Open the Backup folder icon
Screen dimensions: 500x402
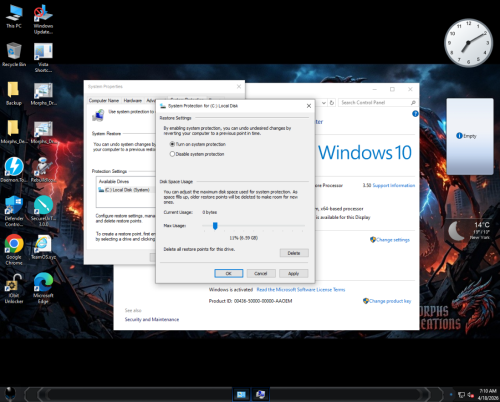pos(14,93)
